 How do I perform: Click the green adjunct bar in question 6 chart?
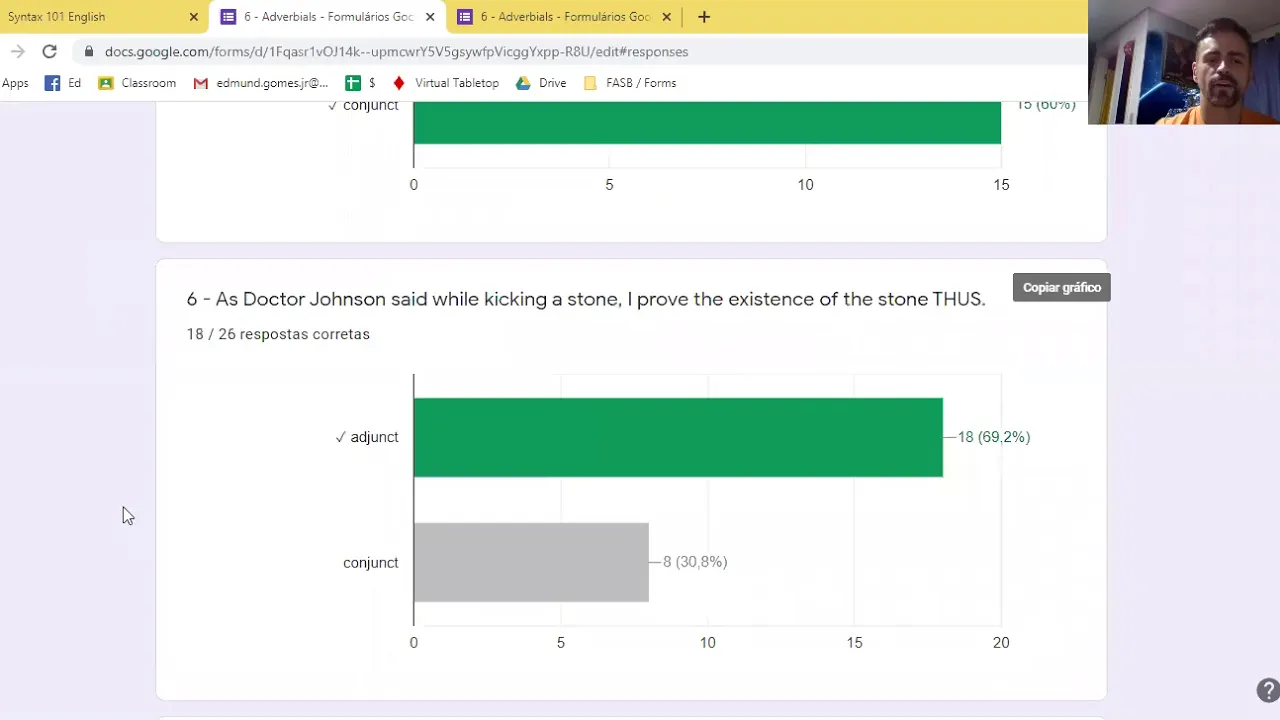678,437
